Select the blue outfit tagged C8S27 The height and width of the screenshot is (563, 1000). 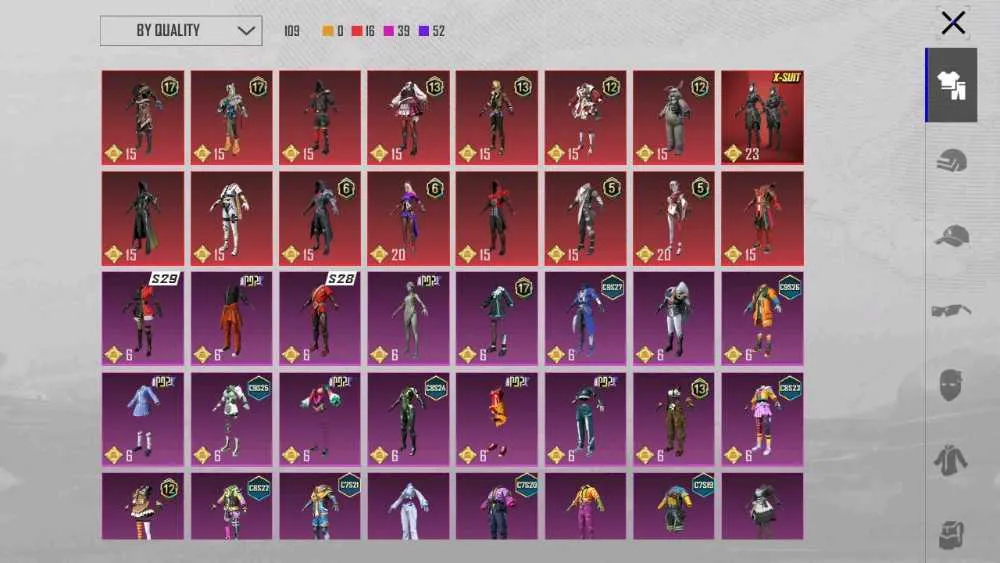[x=585, y=319]
